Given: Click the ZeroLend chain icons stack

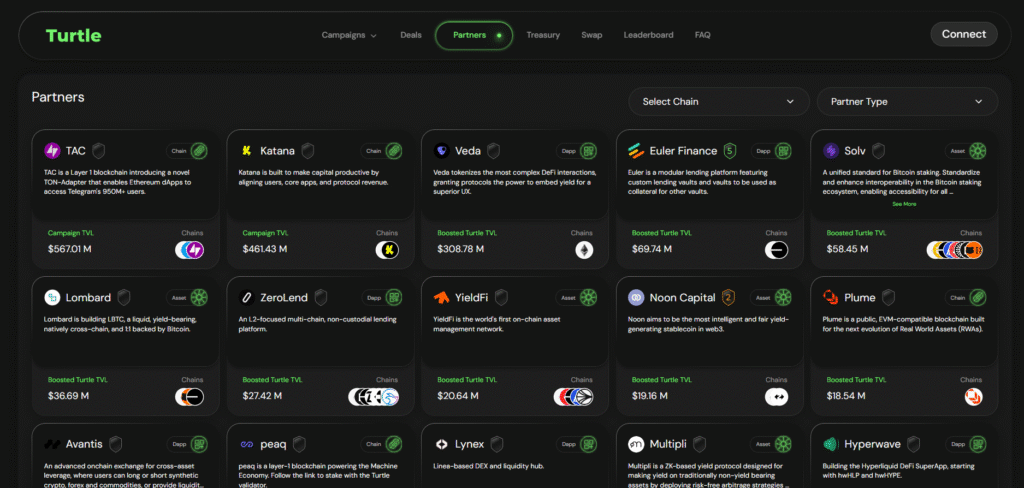Looking at the screenshot, I should click(374, 397).
